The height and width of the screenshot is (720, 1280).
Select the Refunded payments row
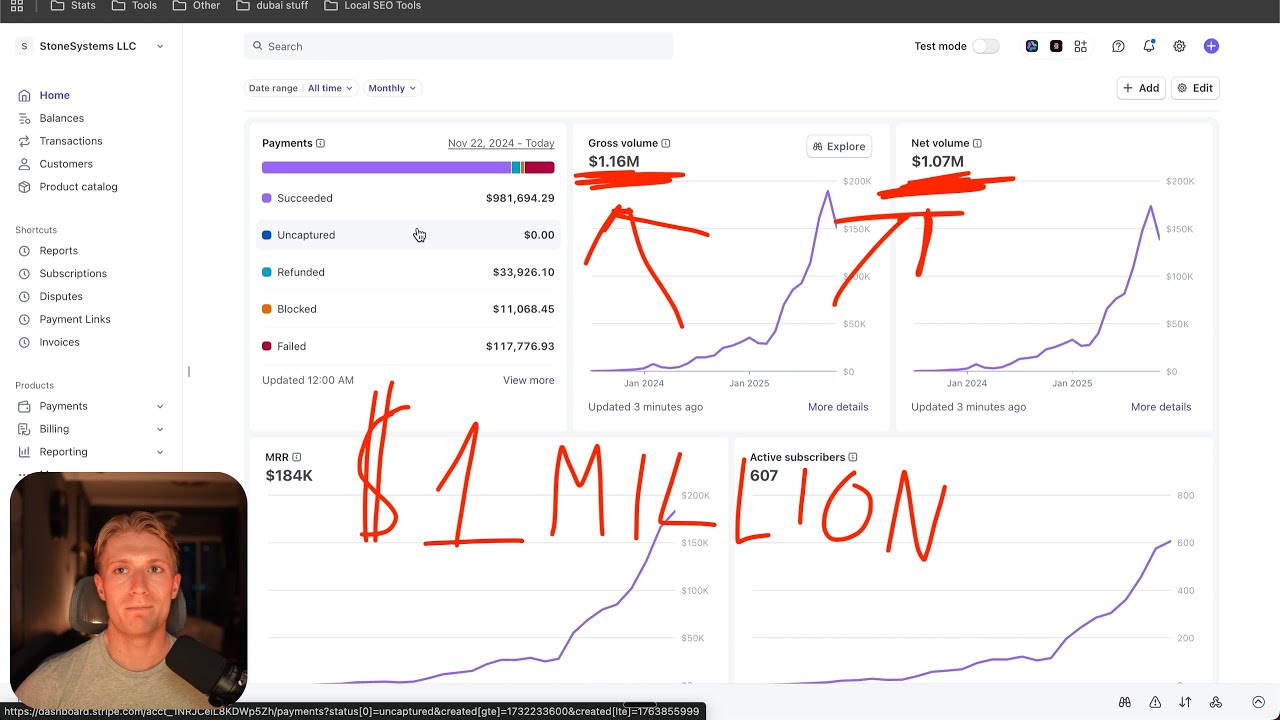408,272
